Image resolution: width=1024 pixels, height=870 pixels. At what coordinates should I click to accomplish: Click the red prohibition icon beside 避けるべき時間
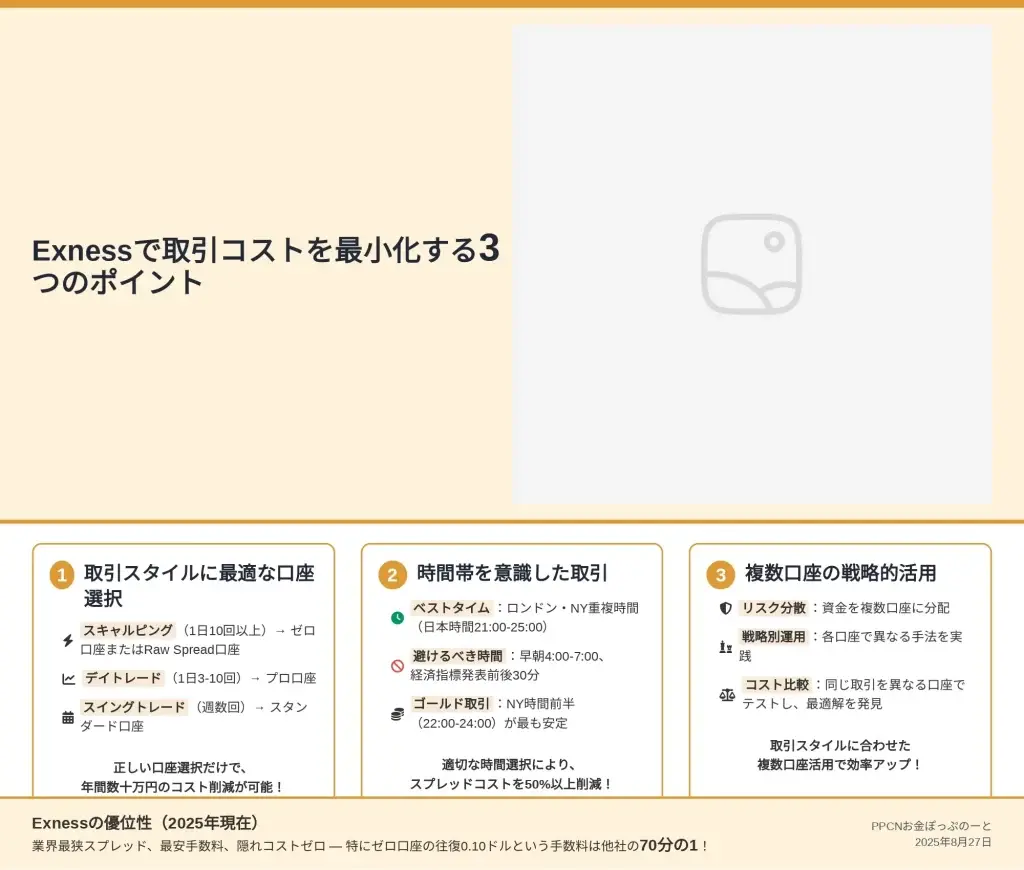click(397, 666)
